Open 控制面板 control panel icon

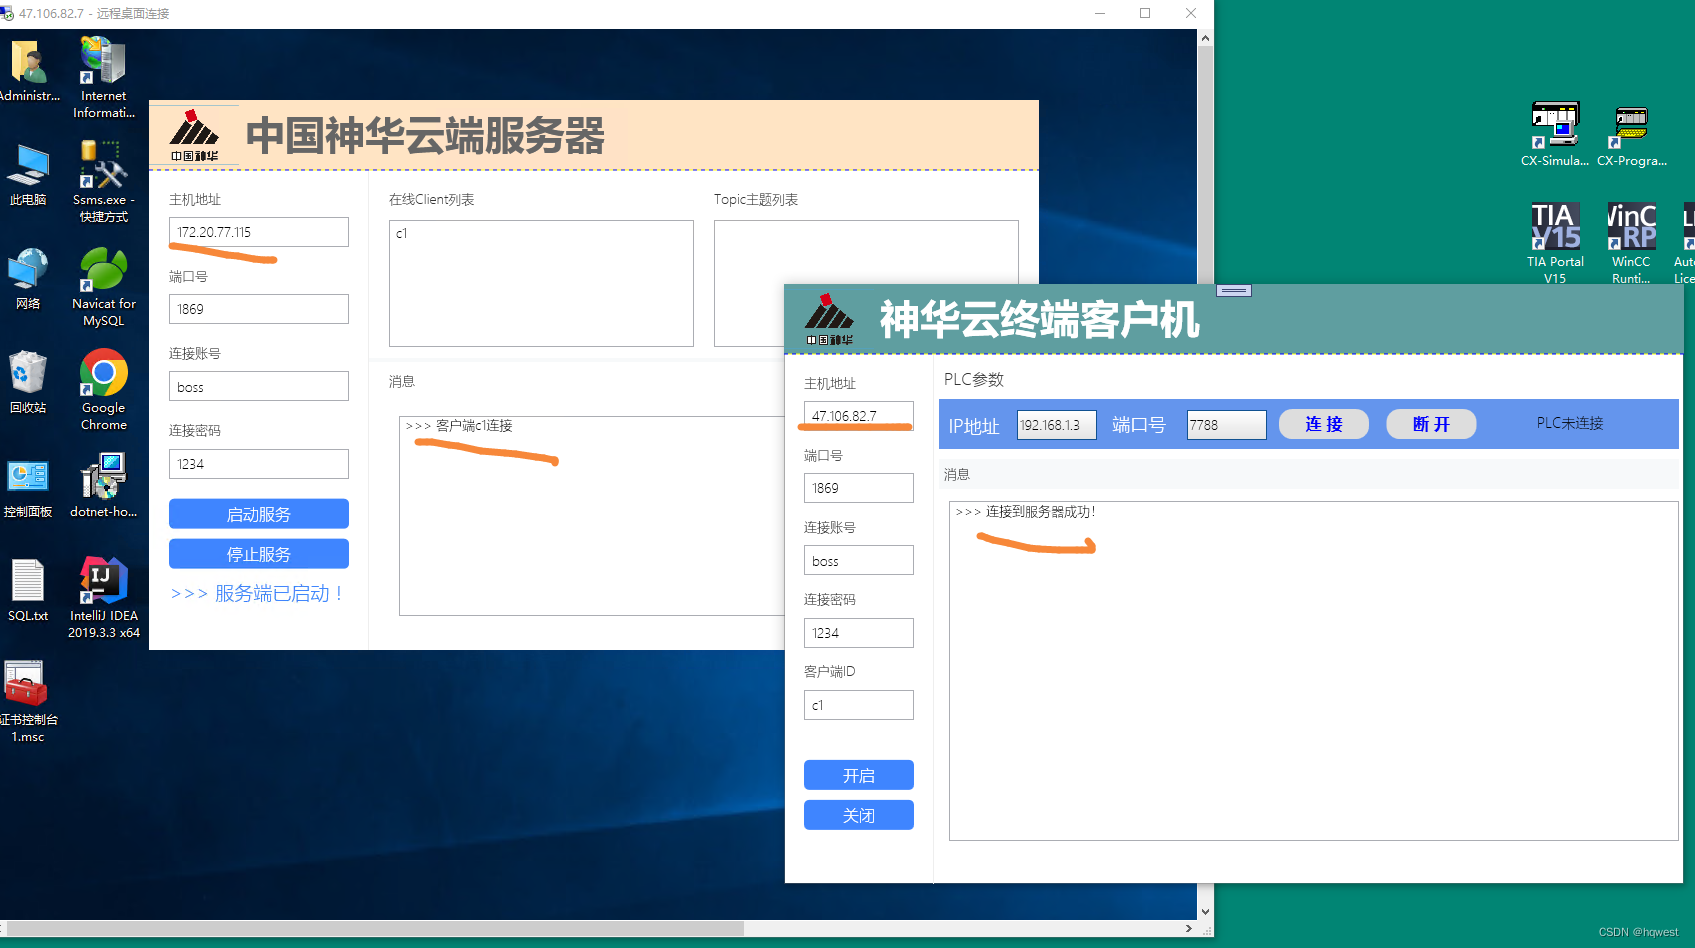tap(28, 486)
